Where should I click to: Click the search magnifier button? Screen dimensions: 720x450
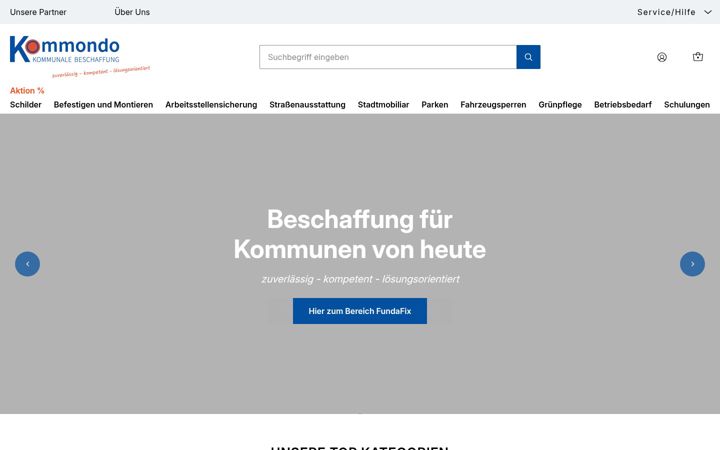(528, 57)
